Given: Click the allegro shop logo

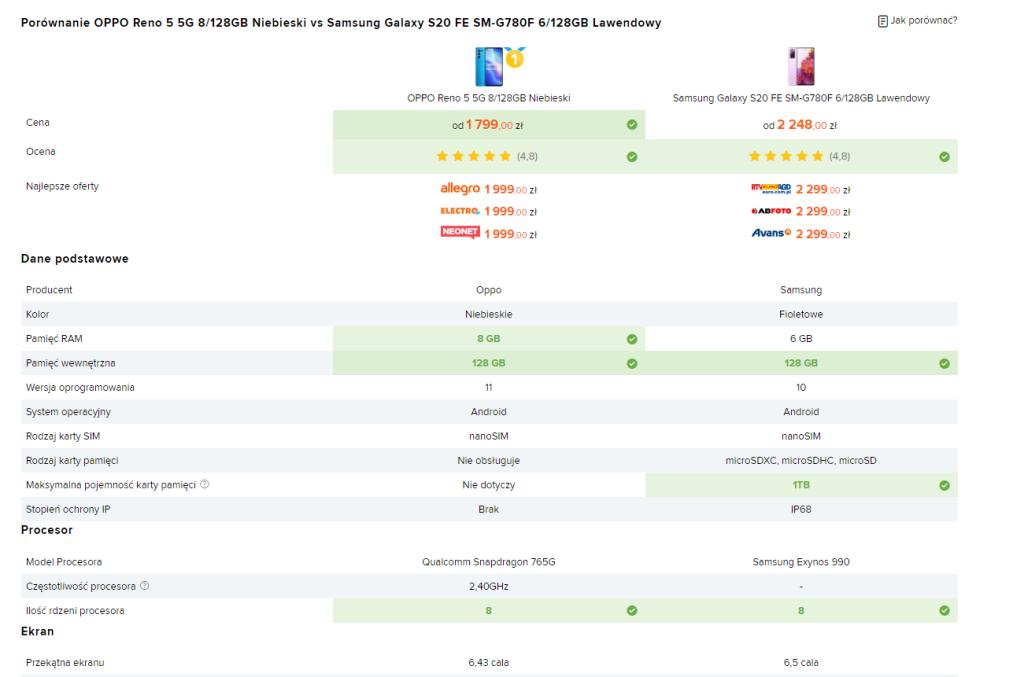Looking at the screenshot, I should click(460, 189).
